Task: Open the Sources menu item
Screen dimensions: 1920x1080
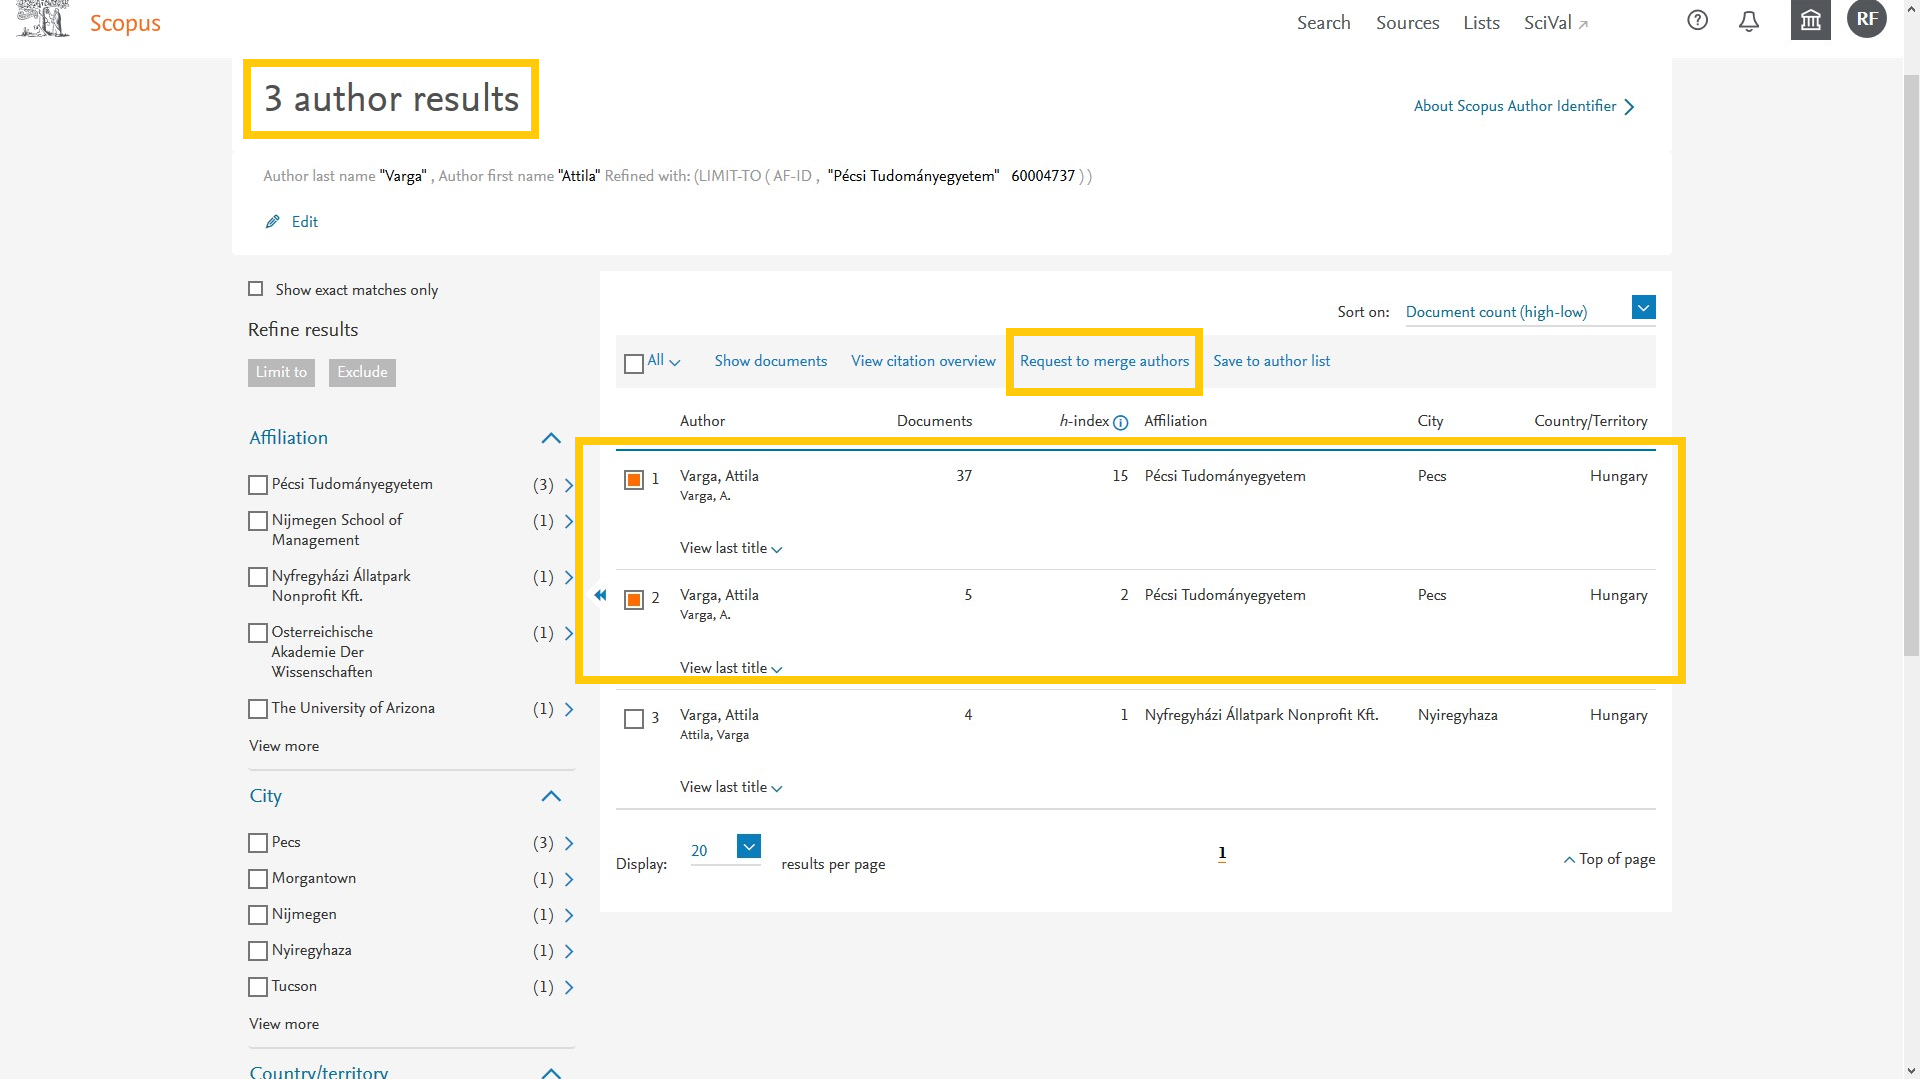Action: pos(1407,22)
